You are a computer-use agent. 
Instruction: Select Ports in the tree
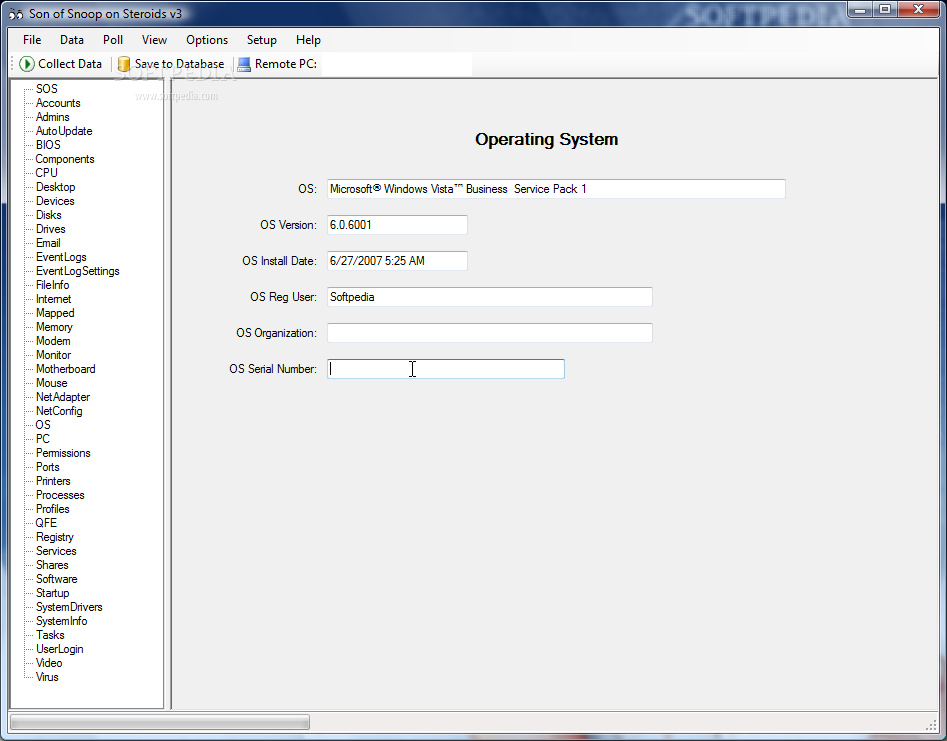(48, 467)
